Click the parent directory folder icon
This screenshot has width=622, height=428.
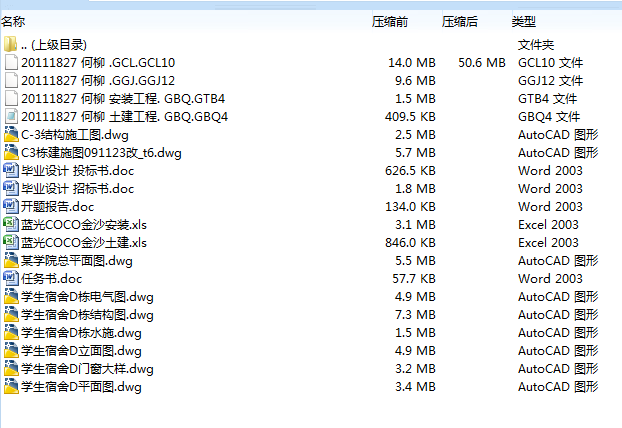[x=11, y=45]
